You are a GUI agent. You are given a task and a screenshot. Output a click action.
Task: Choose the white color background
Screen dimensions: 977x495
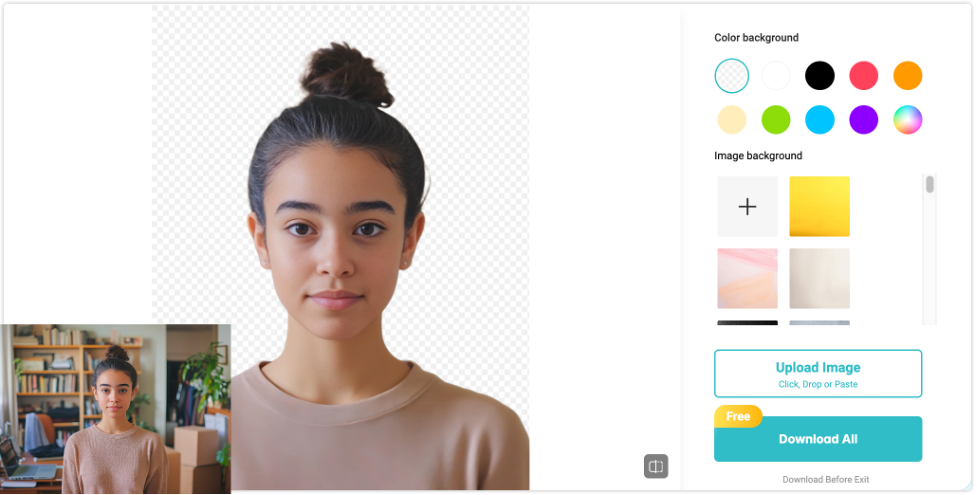(776, 75)
